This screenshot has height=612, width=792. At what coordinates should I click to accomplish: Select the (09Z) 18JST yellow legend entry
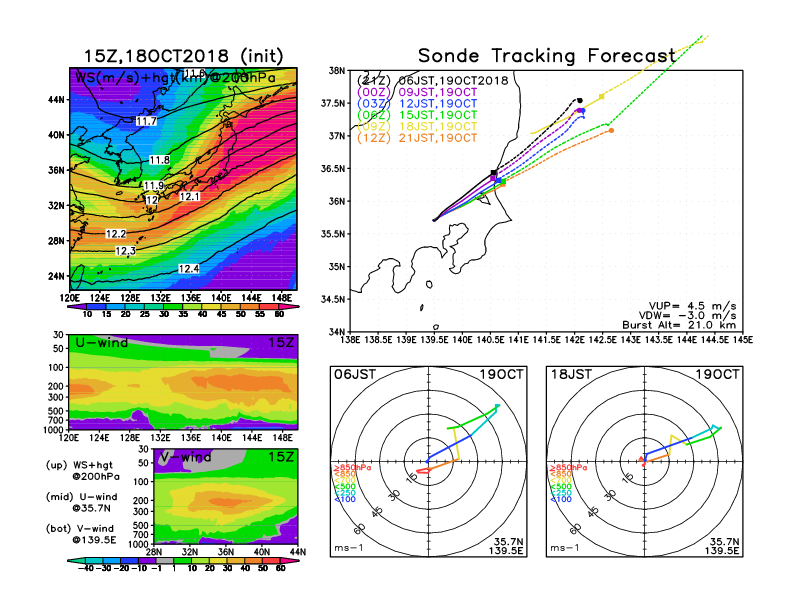[417, 126]
